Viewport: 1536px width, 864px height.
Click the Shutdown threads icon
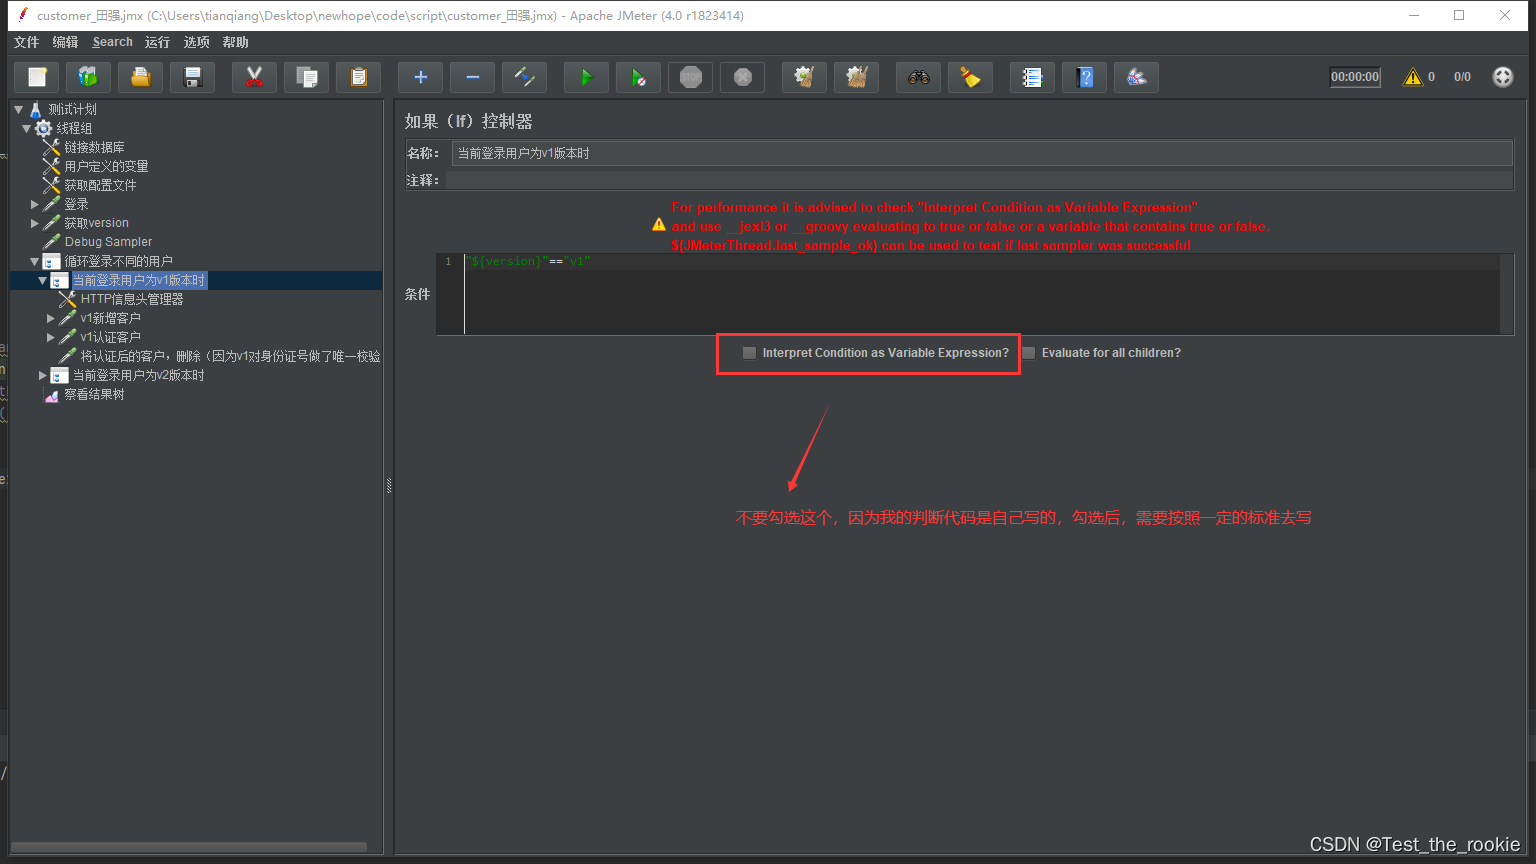pyautogui.click(x=743, y=77)
